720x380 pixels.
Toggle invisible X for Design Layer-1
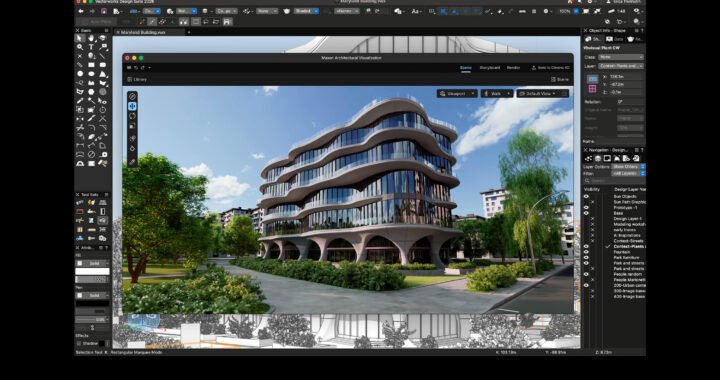(592, 218)
